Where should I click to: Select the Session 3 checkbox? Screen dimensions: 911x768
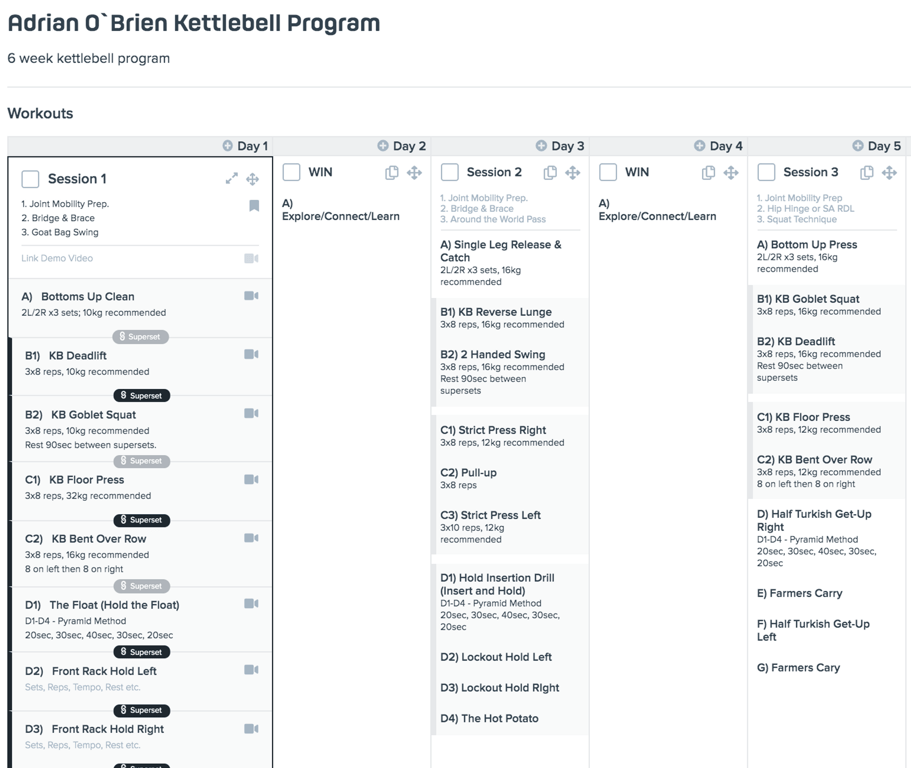(766, 172)
